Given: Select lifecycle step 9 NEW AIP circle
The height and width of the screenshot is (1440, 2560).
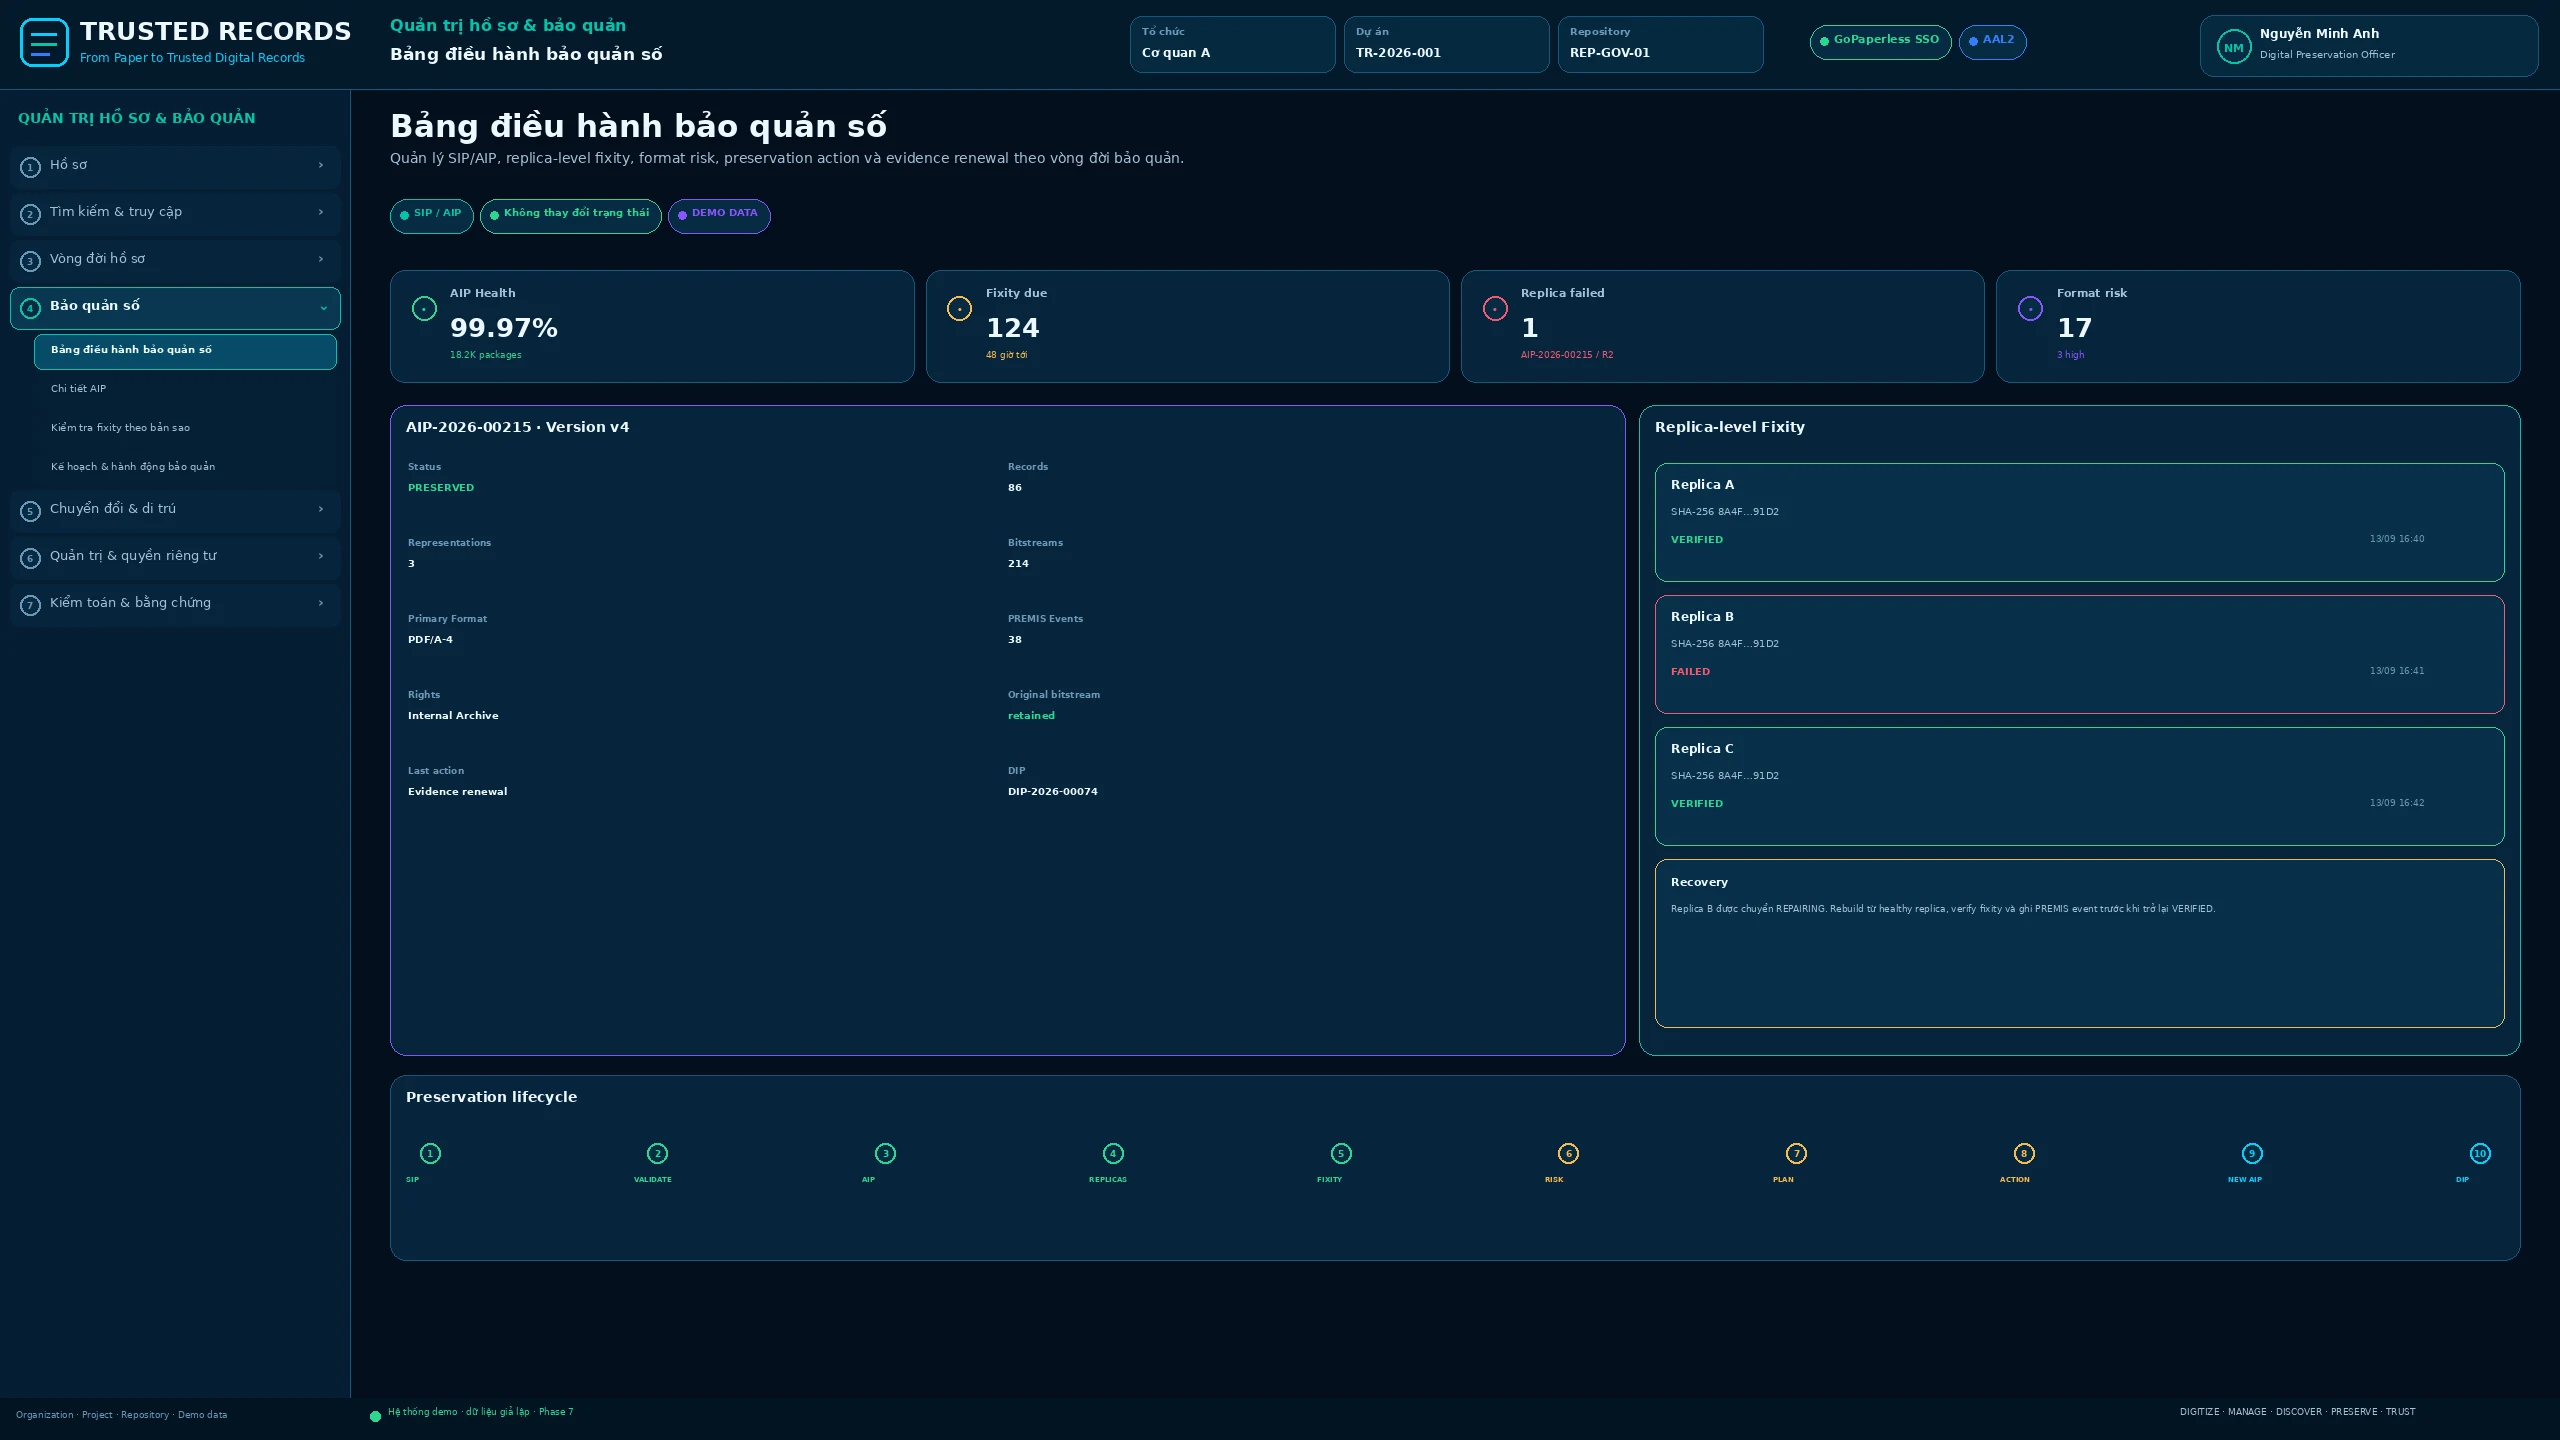Looking at the screenshot, I should [2252, 1153].
